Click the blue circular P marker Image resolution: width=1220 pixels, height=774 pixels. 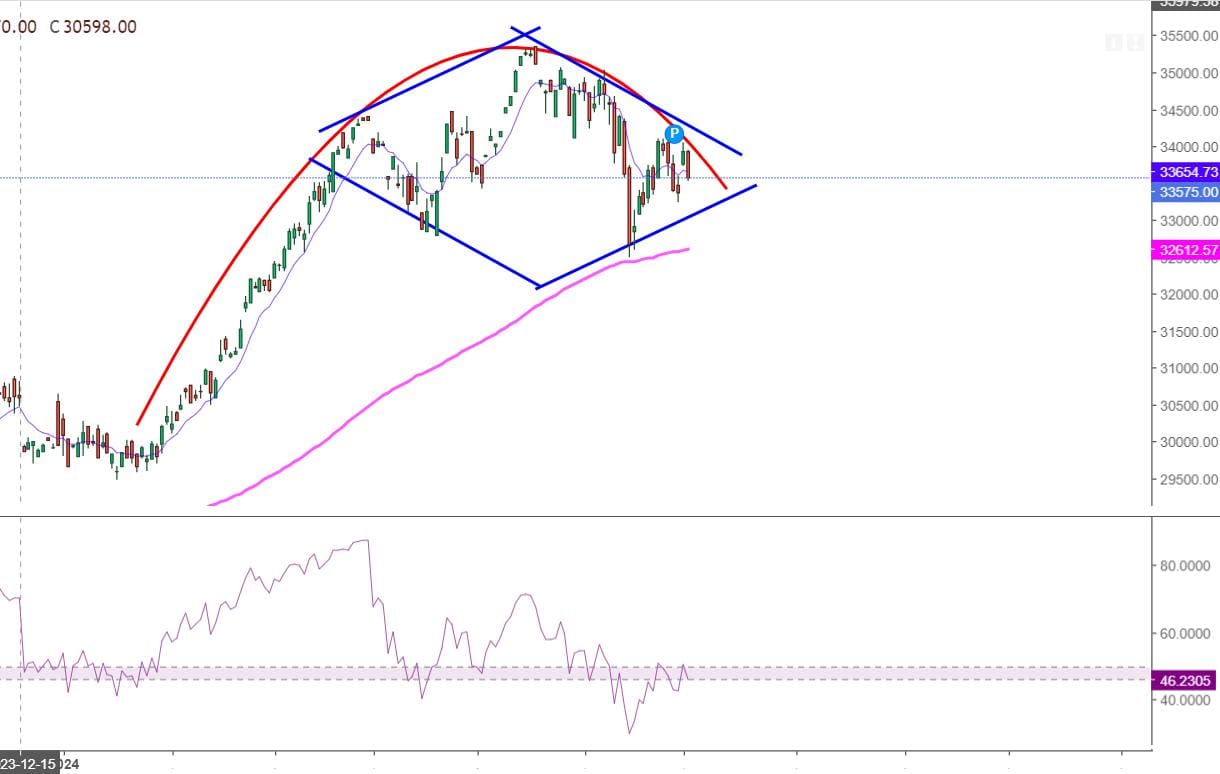tap(674, 133)
